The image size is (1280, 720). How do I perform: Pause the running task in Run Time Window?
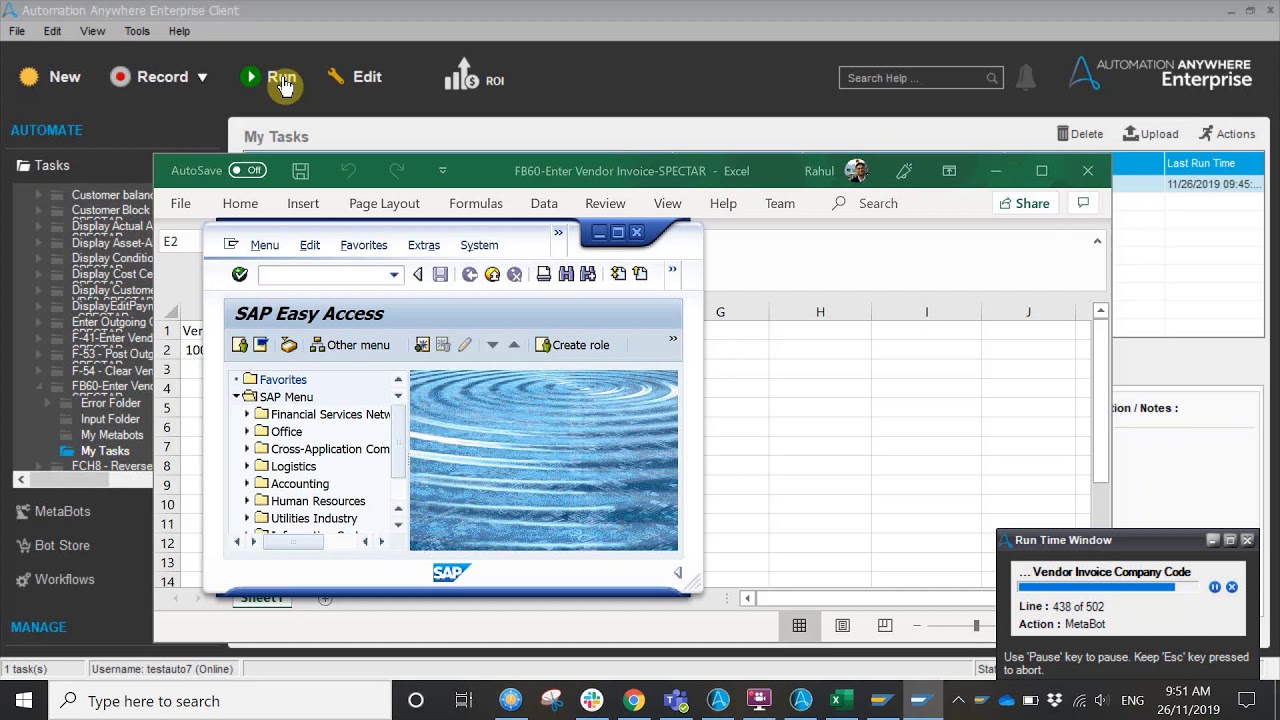(1215, 587)
